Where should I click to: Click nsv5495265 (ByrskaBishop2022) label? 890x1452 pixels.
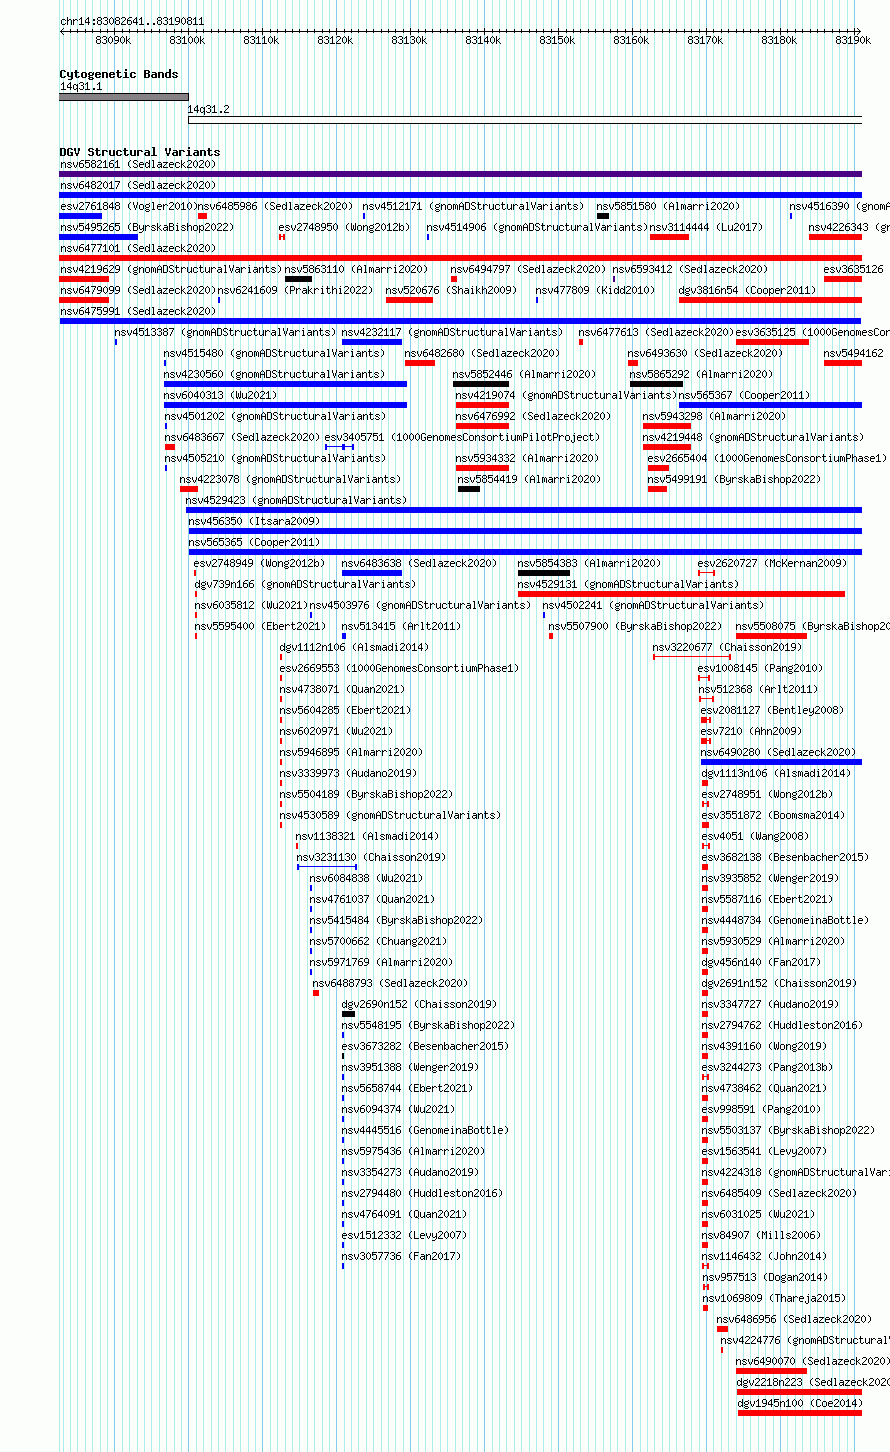pos(147,227)
